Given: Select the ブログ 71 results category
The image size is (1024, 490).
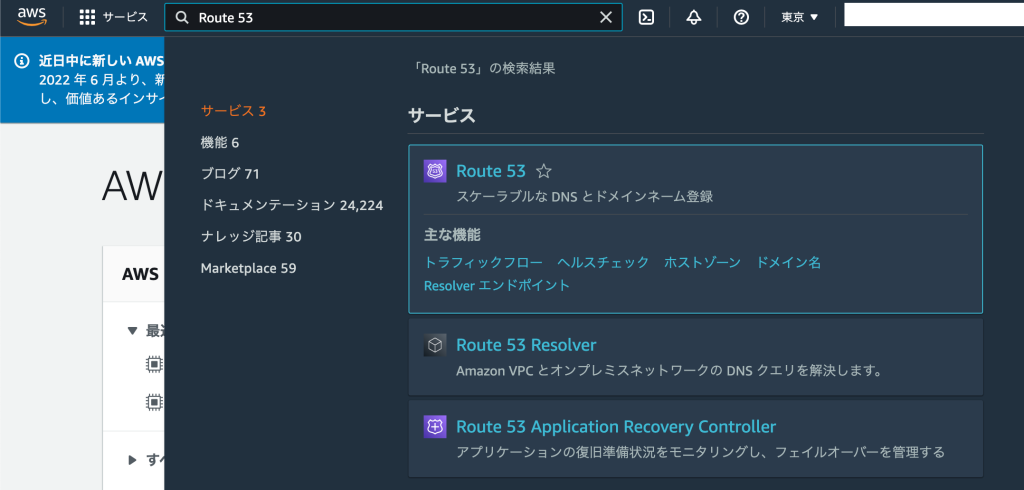Looking at the screenshot, I should pos(230,174).
